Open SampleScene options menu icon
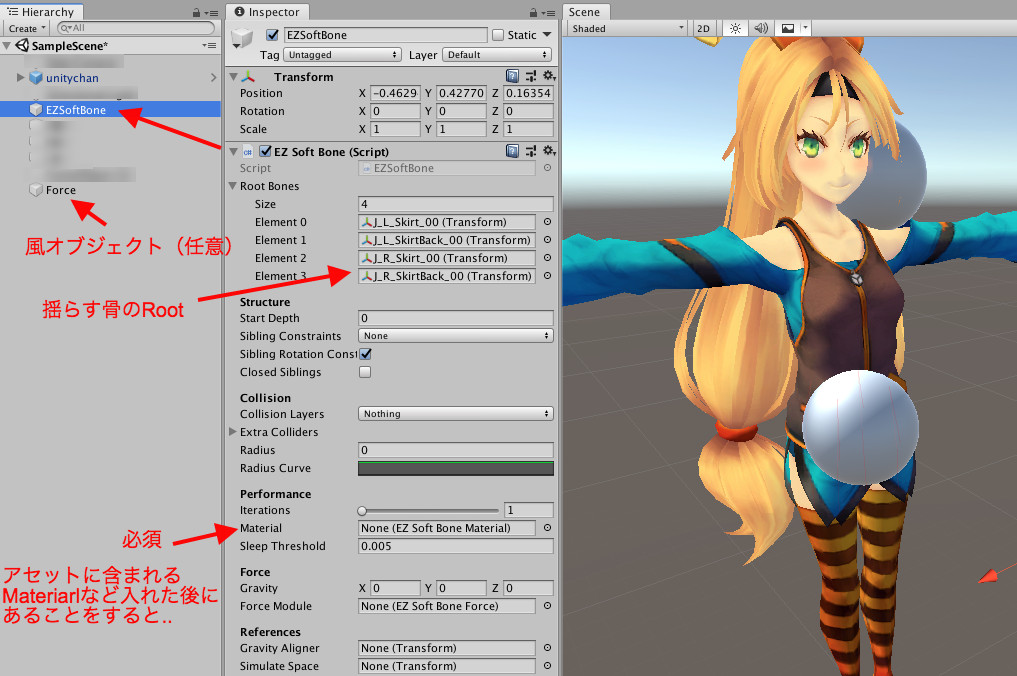This screenshot has width=1017, height=676. (209, 46)
